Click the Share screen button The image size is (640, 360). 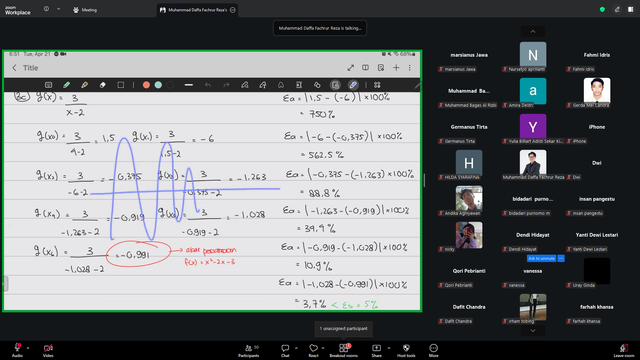376,350
